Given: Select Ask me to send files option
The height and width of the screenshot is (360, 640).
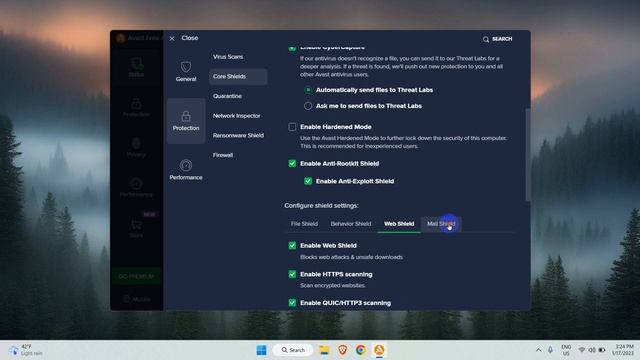Looking at the screenshot, I should (308, 106).
